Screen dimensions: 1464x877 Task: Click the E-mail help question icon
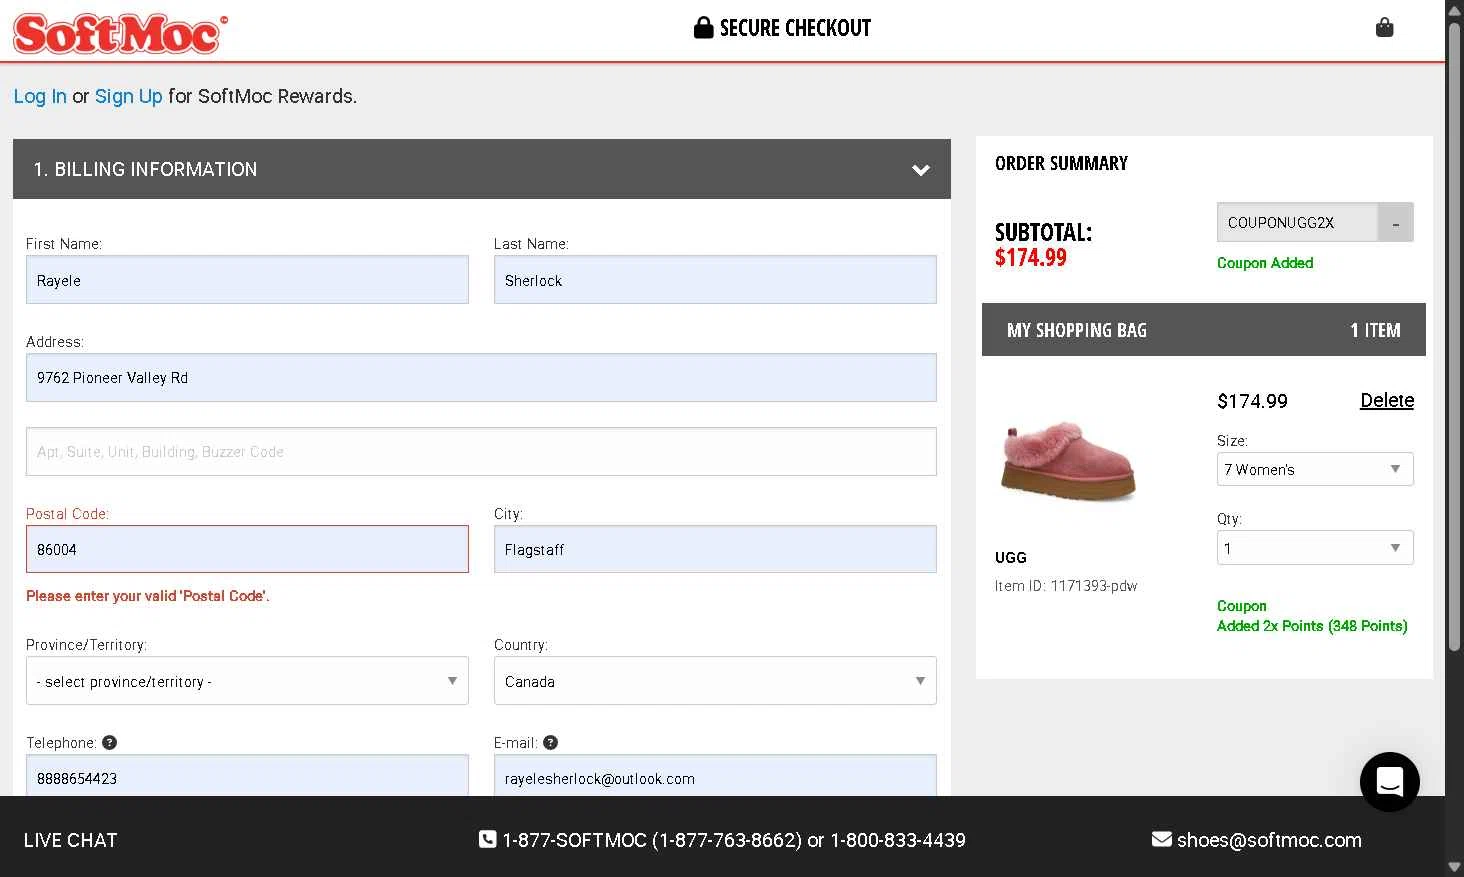pyautogui.click(x=551, y=742)
